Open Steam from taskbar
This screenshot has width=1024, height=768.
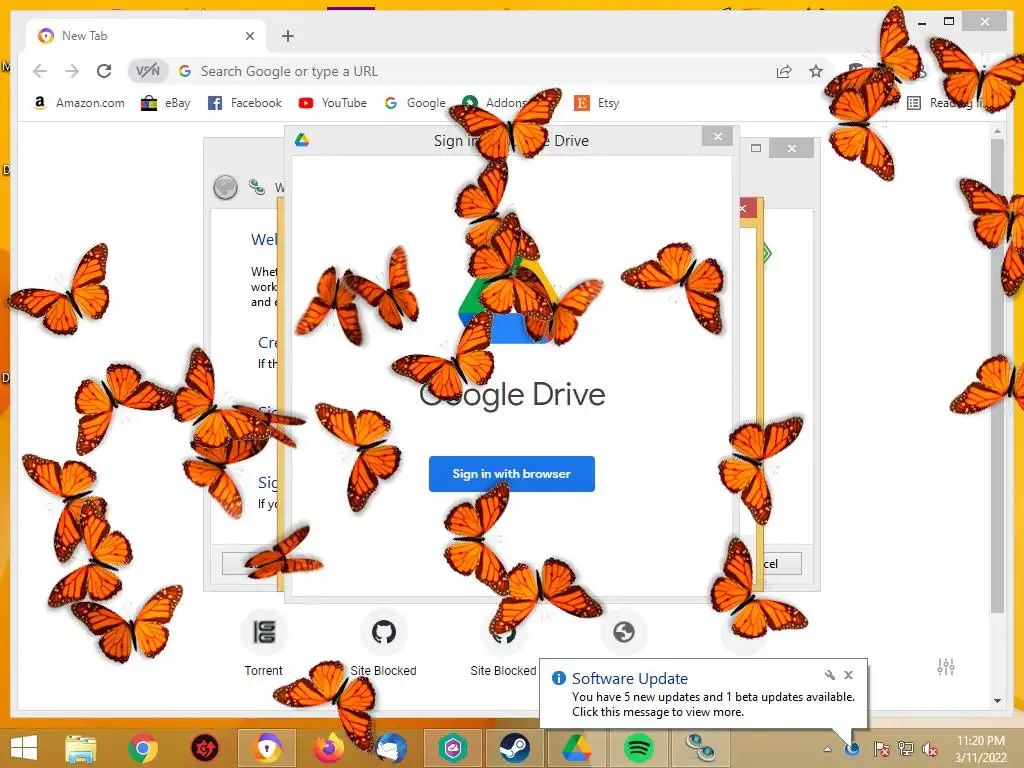[x=515, y=748]
